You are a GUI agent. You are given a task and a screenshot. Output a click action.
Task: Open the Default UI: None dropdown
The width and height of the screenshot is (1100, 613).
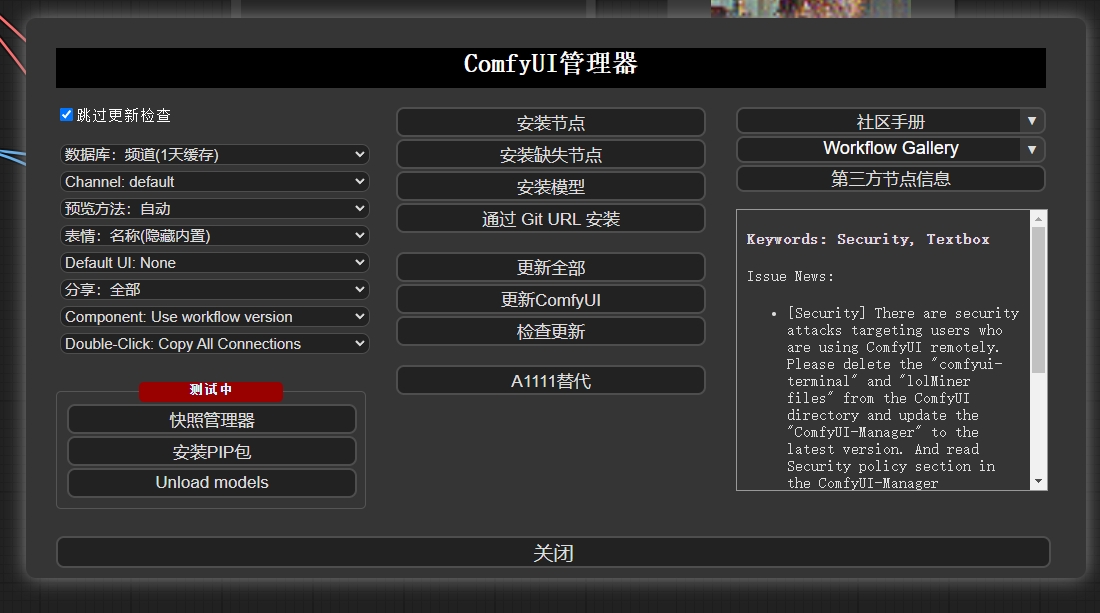coord(215,262)
